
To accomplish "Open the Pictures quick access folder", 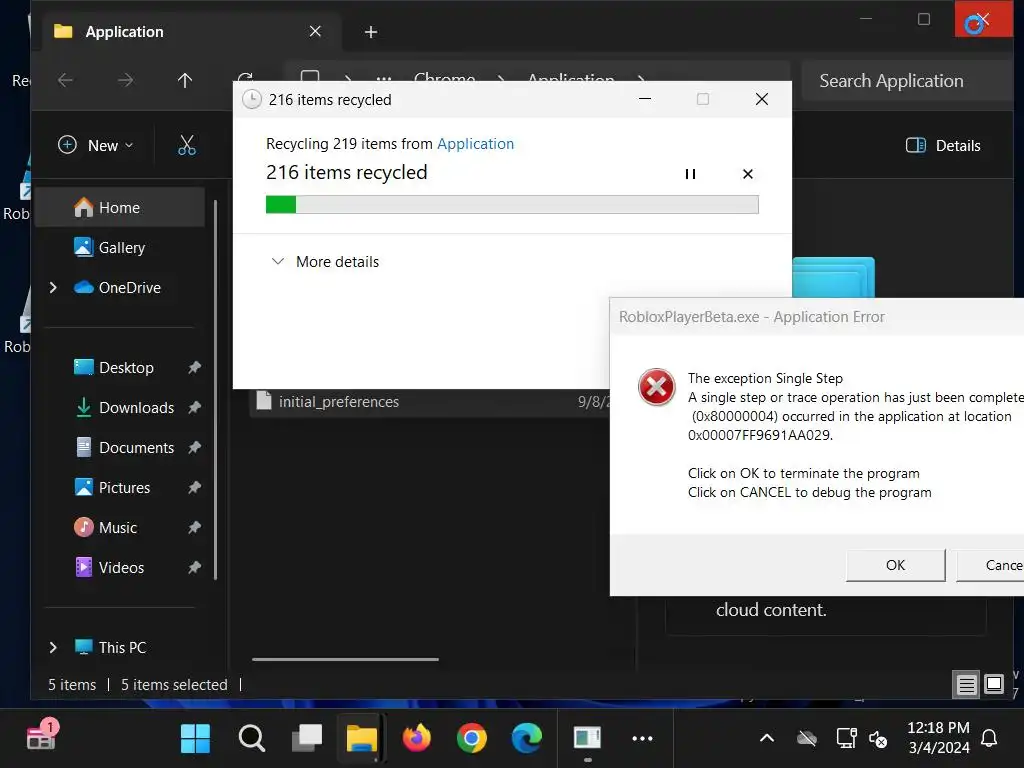I will coord(124,487).
